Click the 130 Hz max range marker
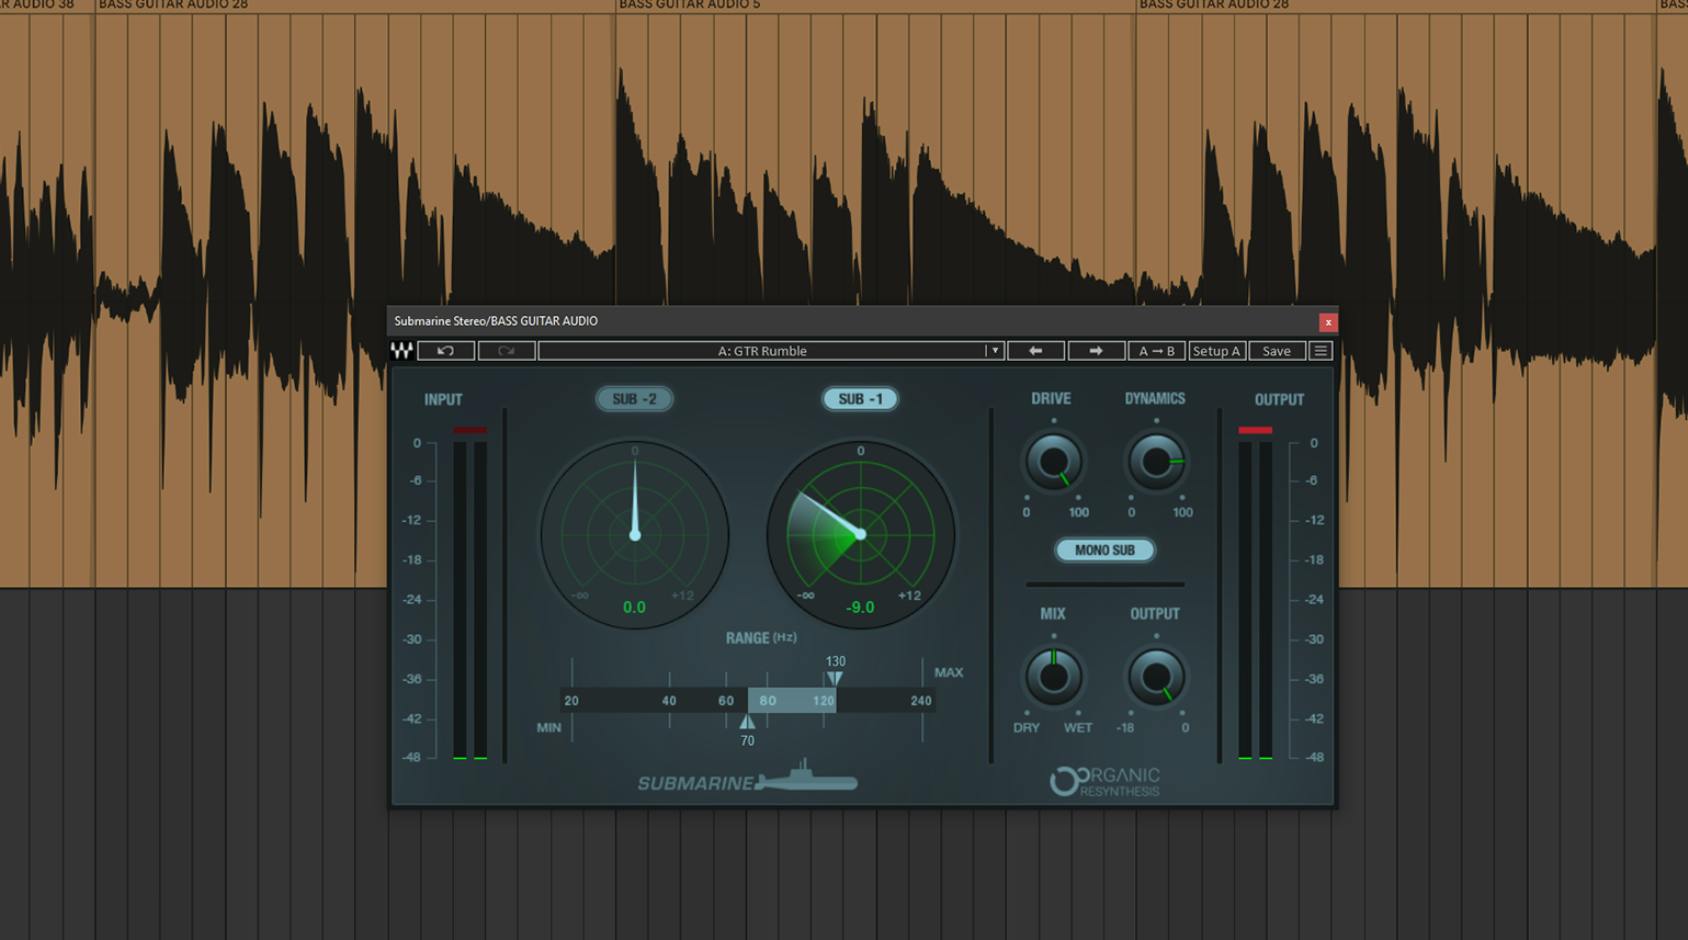 coord(835,678)
